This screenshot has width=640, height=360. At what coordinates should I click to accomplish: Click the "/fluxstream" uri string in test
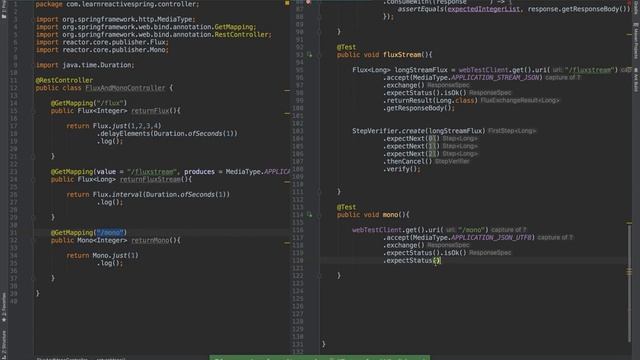591,70
